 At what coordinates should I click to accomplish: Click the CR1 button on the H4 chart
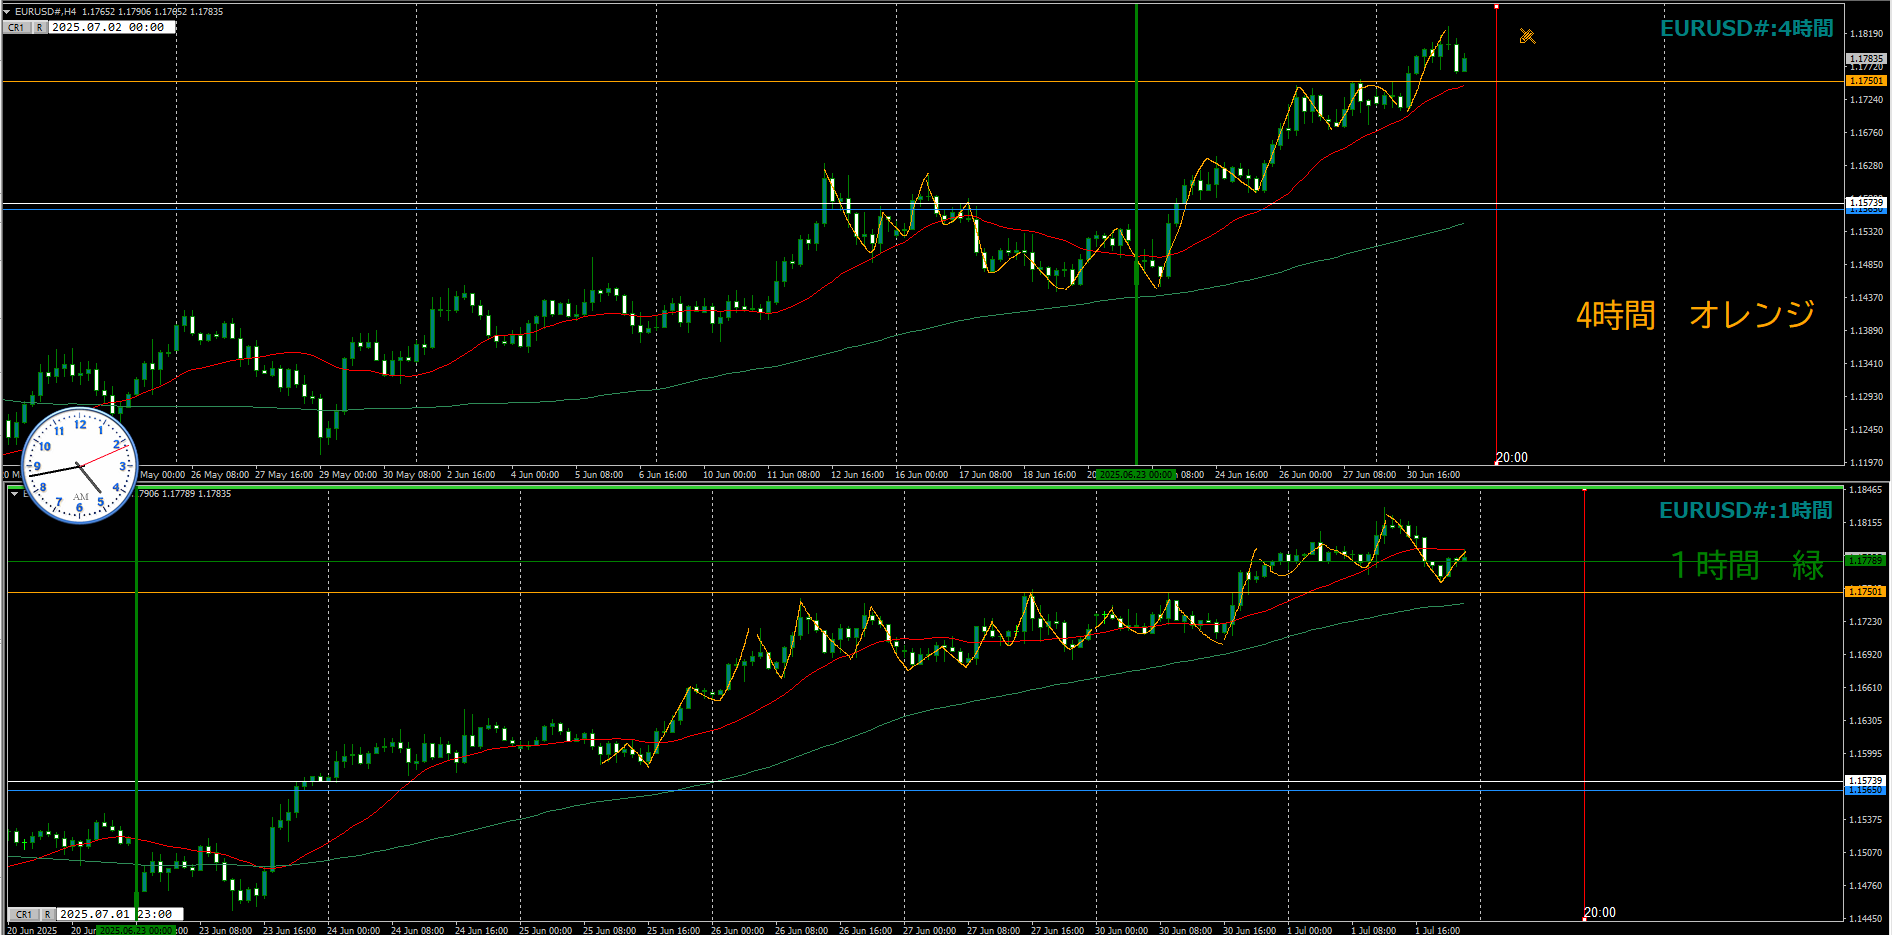(17, 28)
